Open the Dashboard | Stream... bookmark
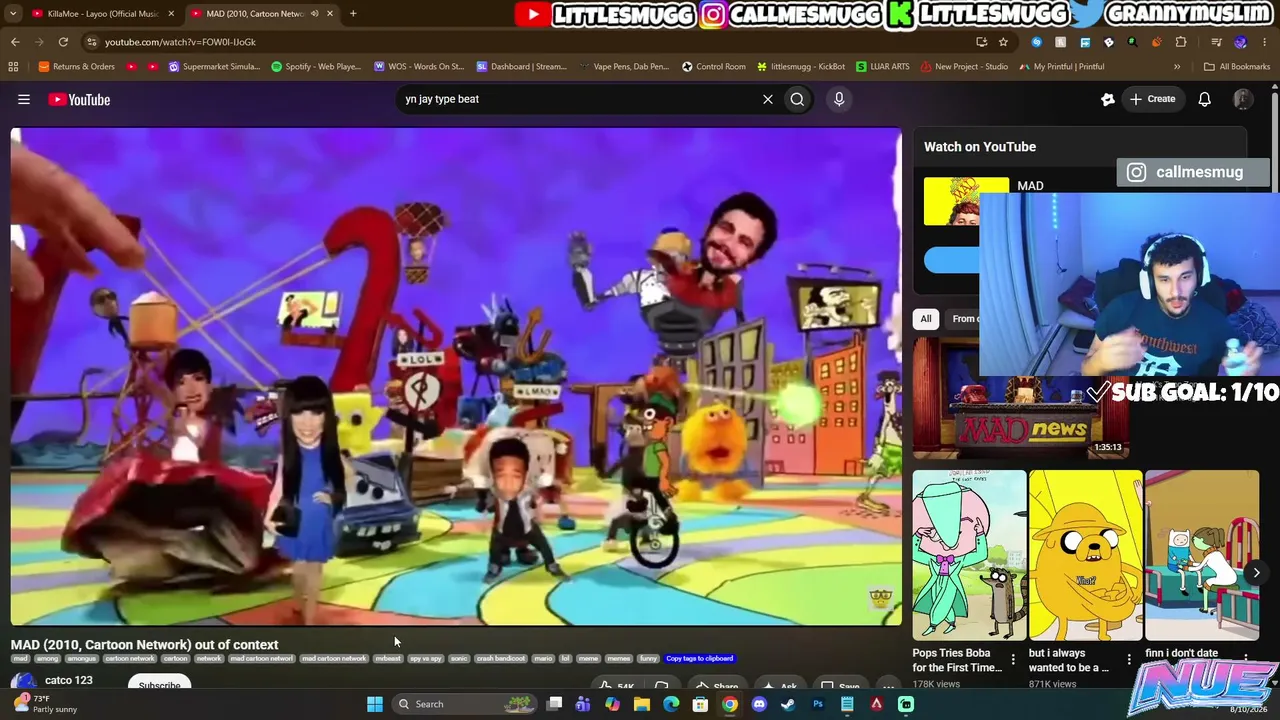Image resolution: width=1280 pixels, height=720 pixels. [x=522, y=67]
